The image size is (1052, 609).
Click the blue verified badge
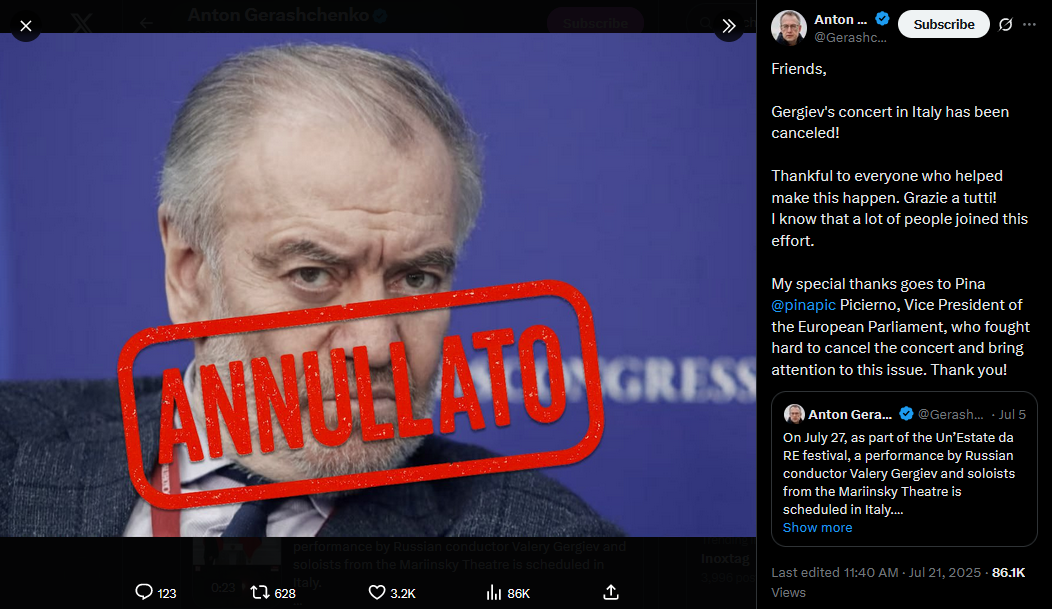pos(882,19)
